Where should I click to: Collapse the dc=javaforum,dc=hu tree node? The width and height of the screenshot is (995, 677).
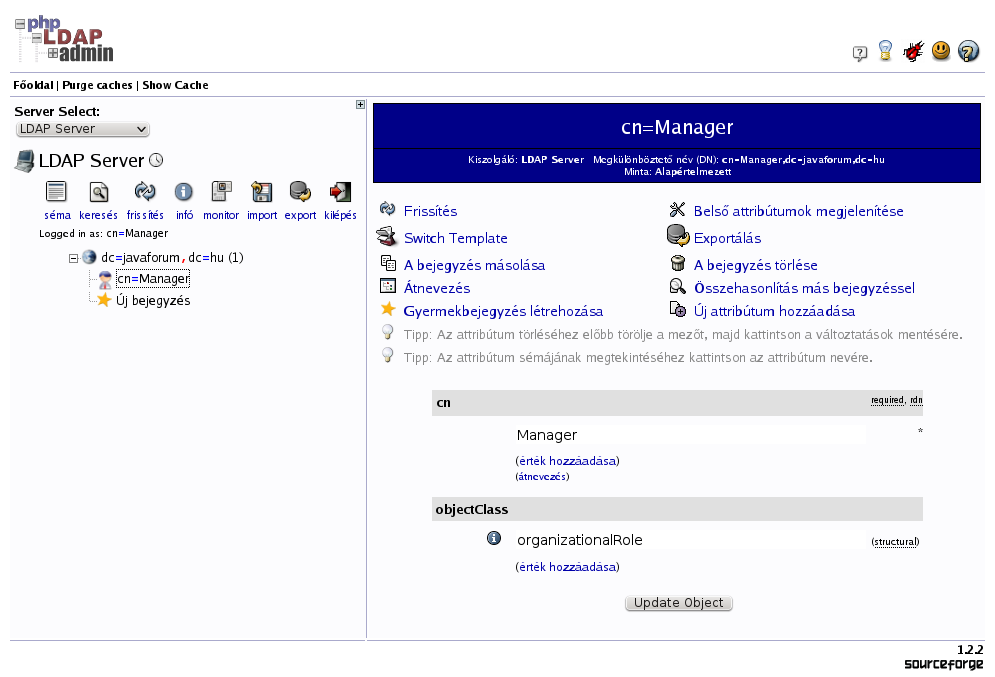click(x=74, y=258)
